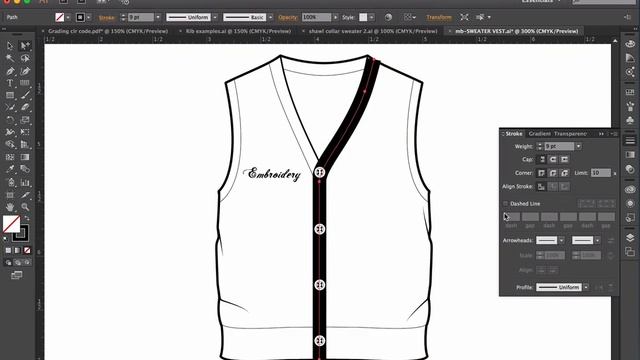This screenshot has height=360, width=640.
Task: Click Opacity link in control bar
Action: (x=288, y=18)
